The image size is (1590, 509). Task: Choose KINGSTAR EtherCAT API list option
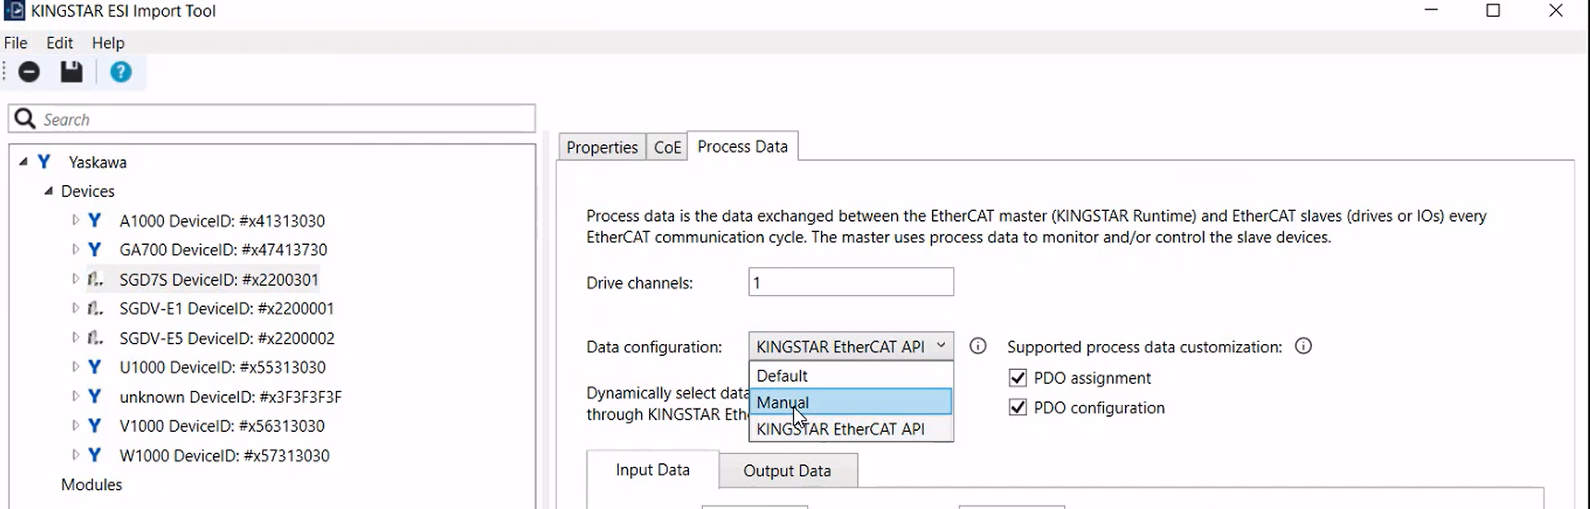[851, 429]
